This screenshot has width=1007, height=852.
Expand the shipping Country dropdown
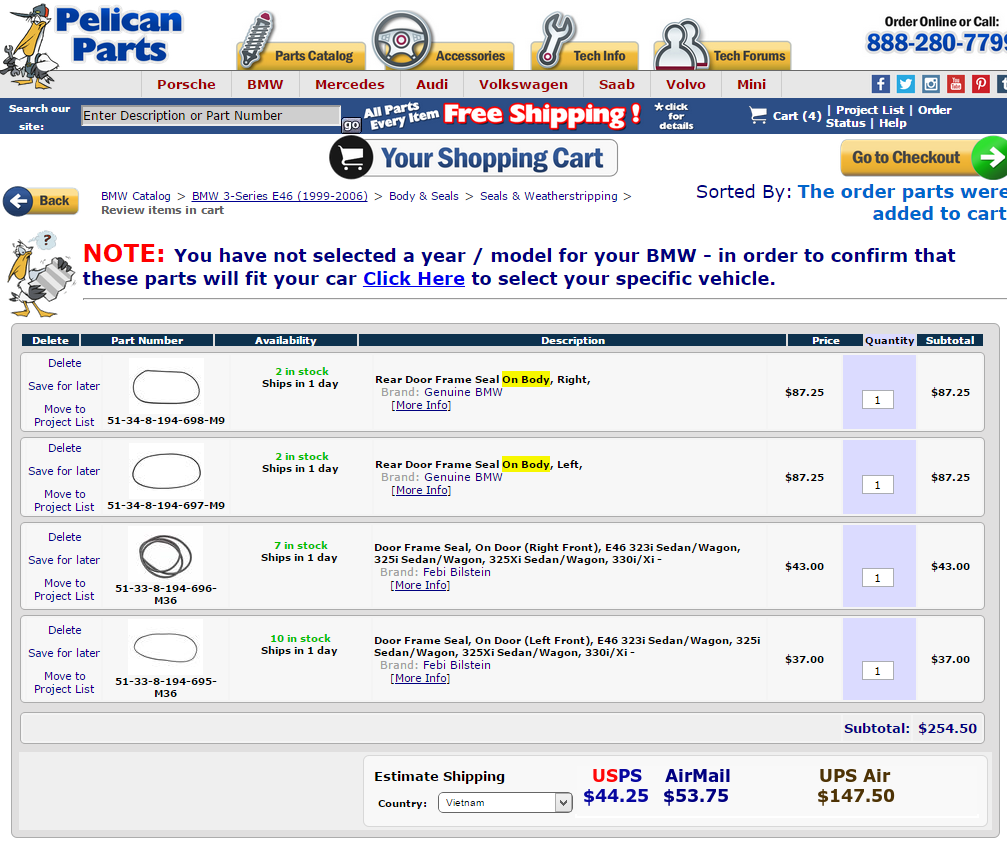(x=505, y=803)
